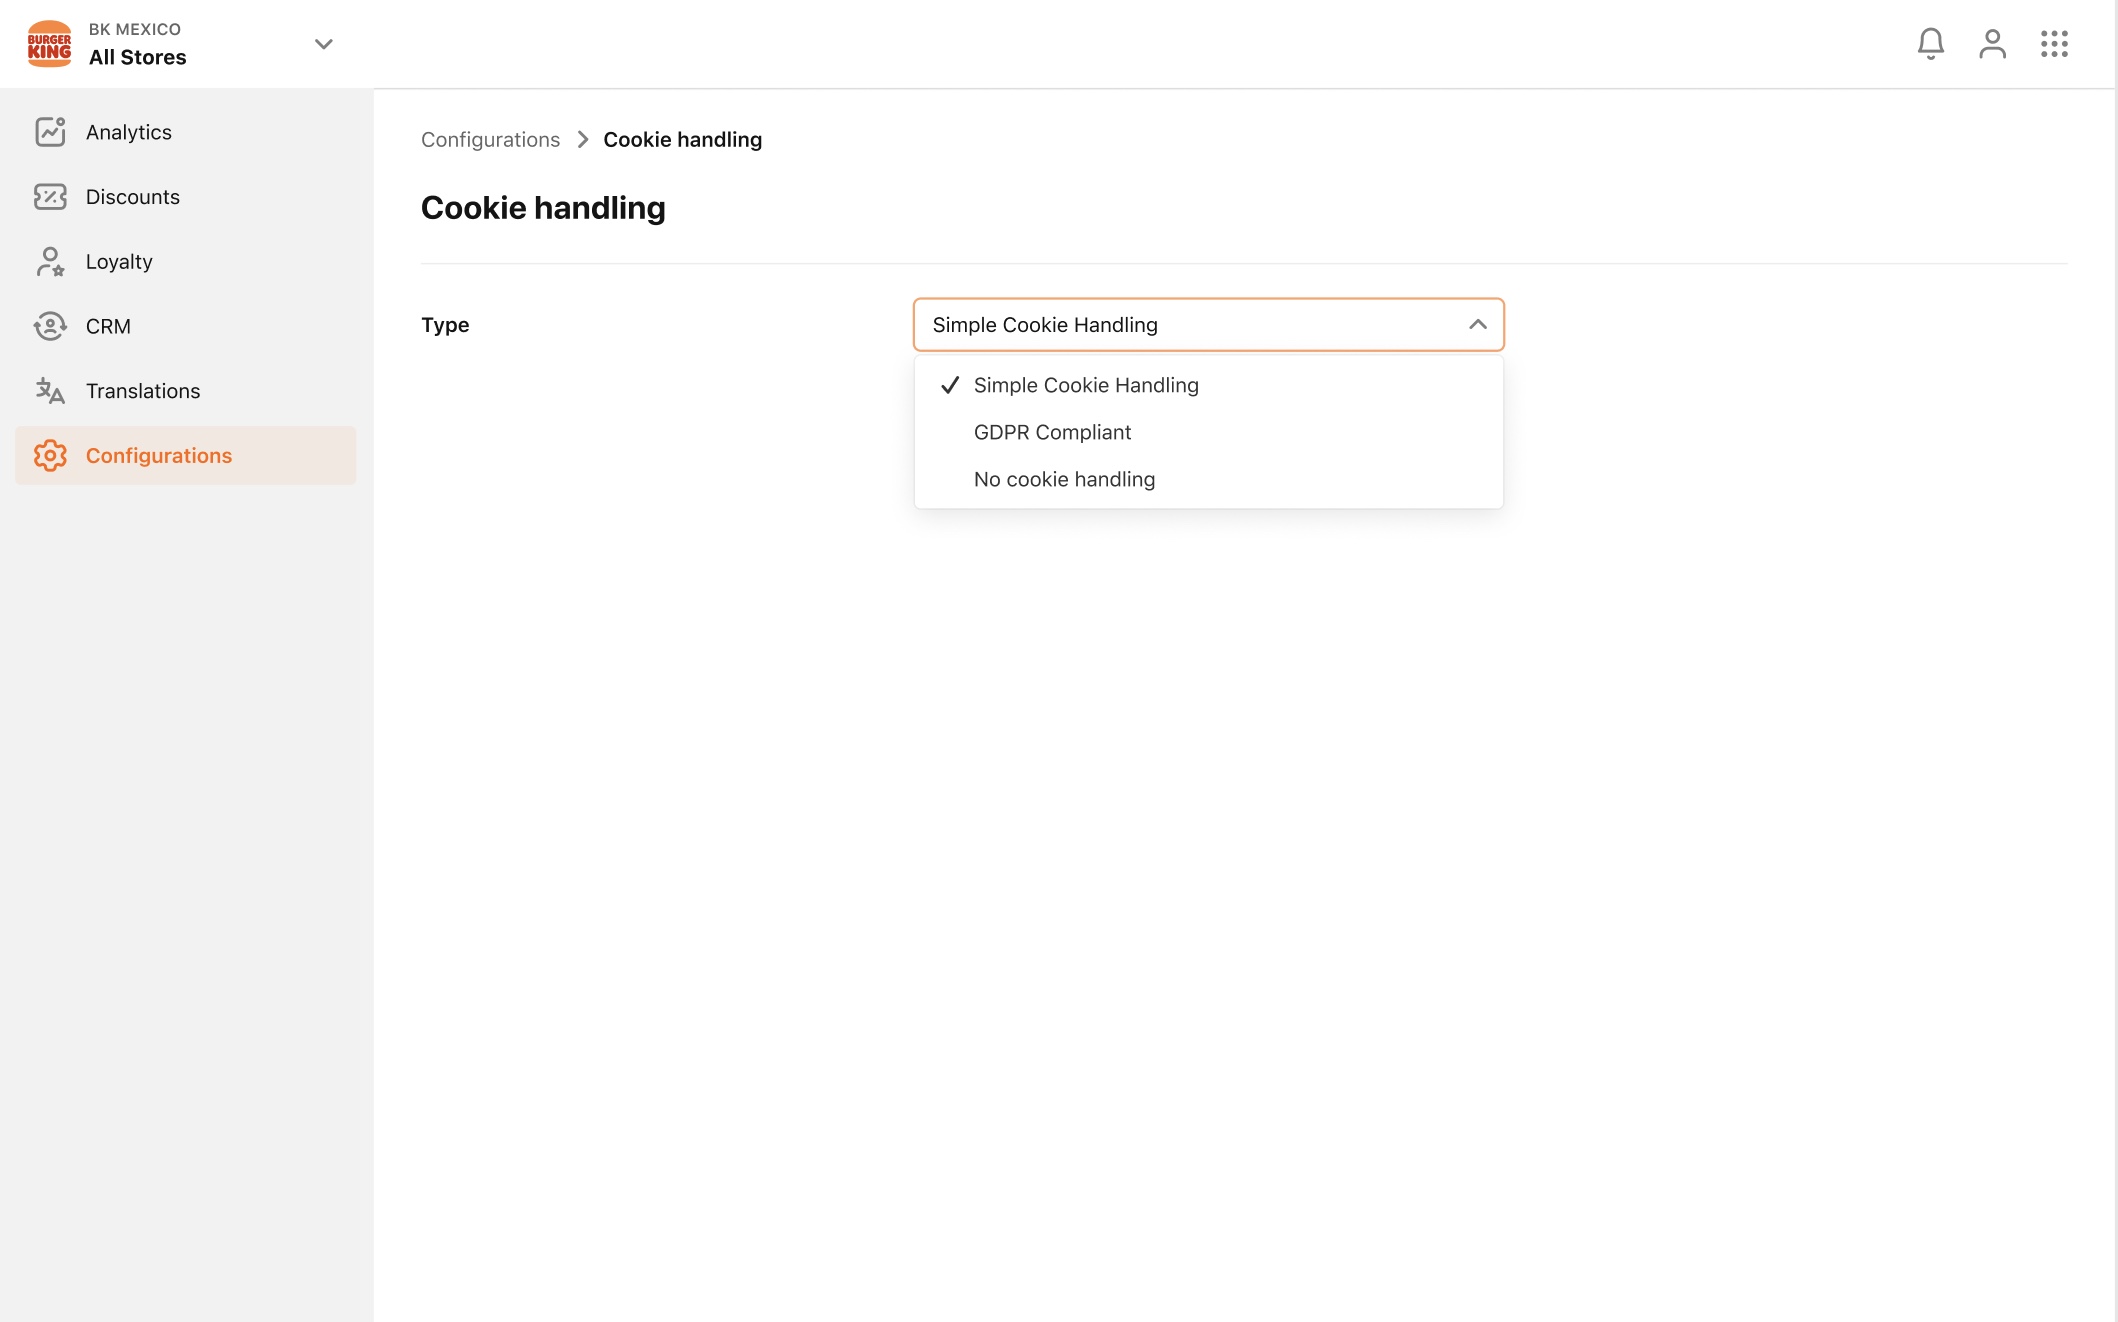Click the Translations language icon
The image size is (2118, 1322).
point(50,391)
